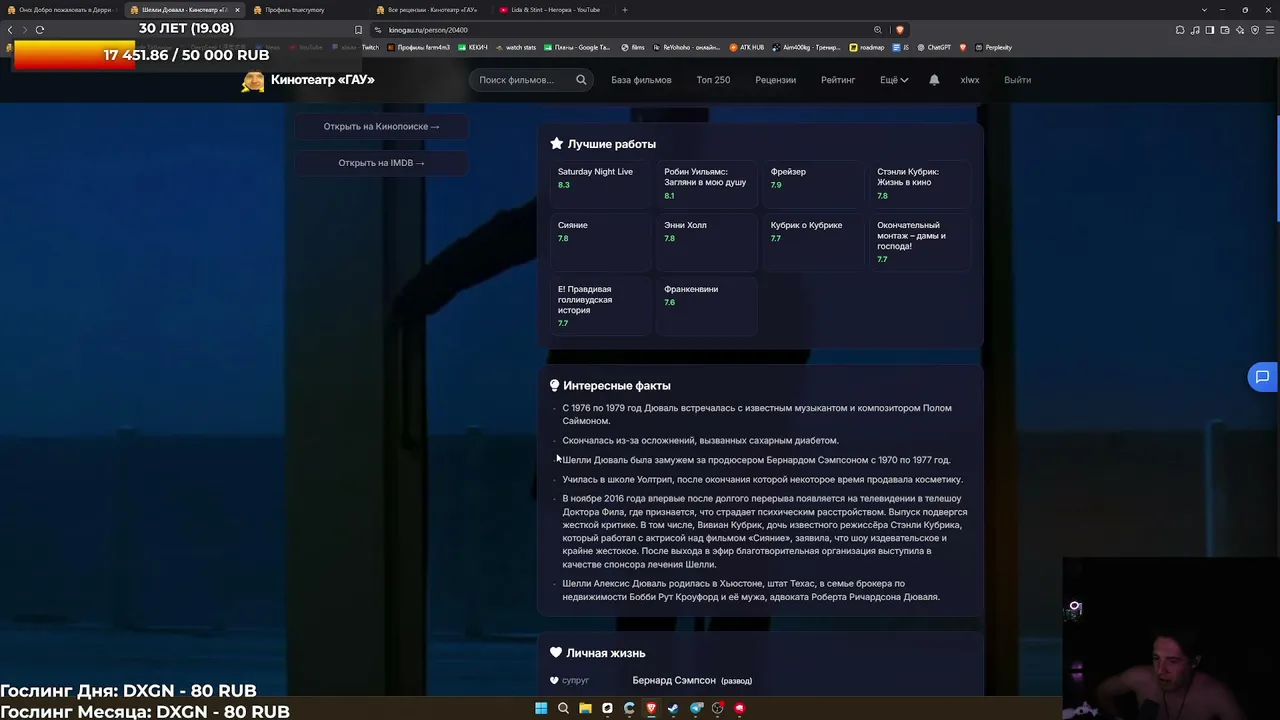Open Стэнли Кубрик: Жизнь в кино card

[x=920, y=184]
